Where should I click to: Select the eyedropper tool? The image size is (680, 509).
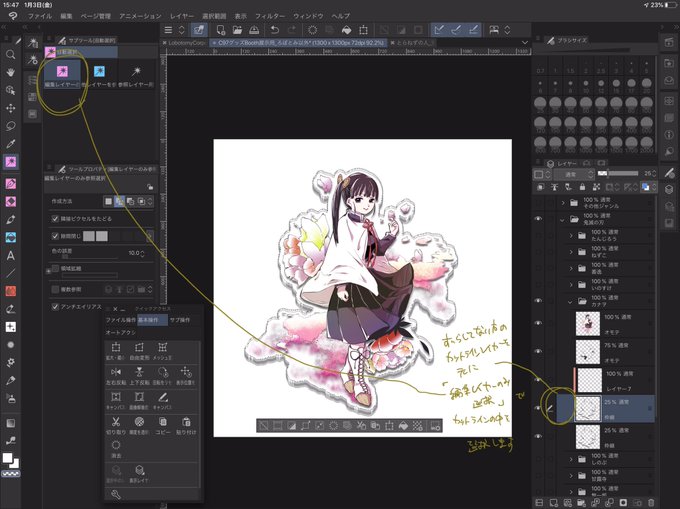click(x=10, y=144)
